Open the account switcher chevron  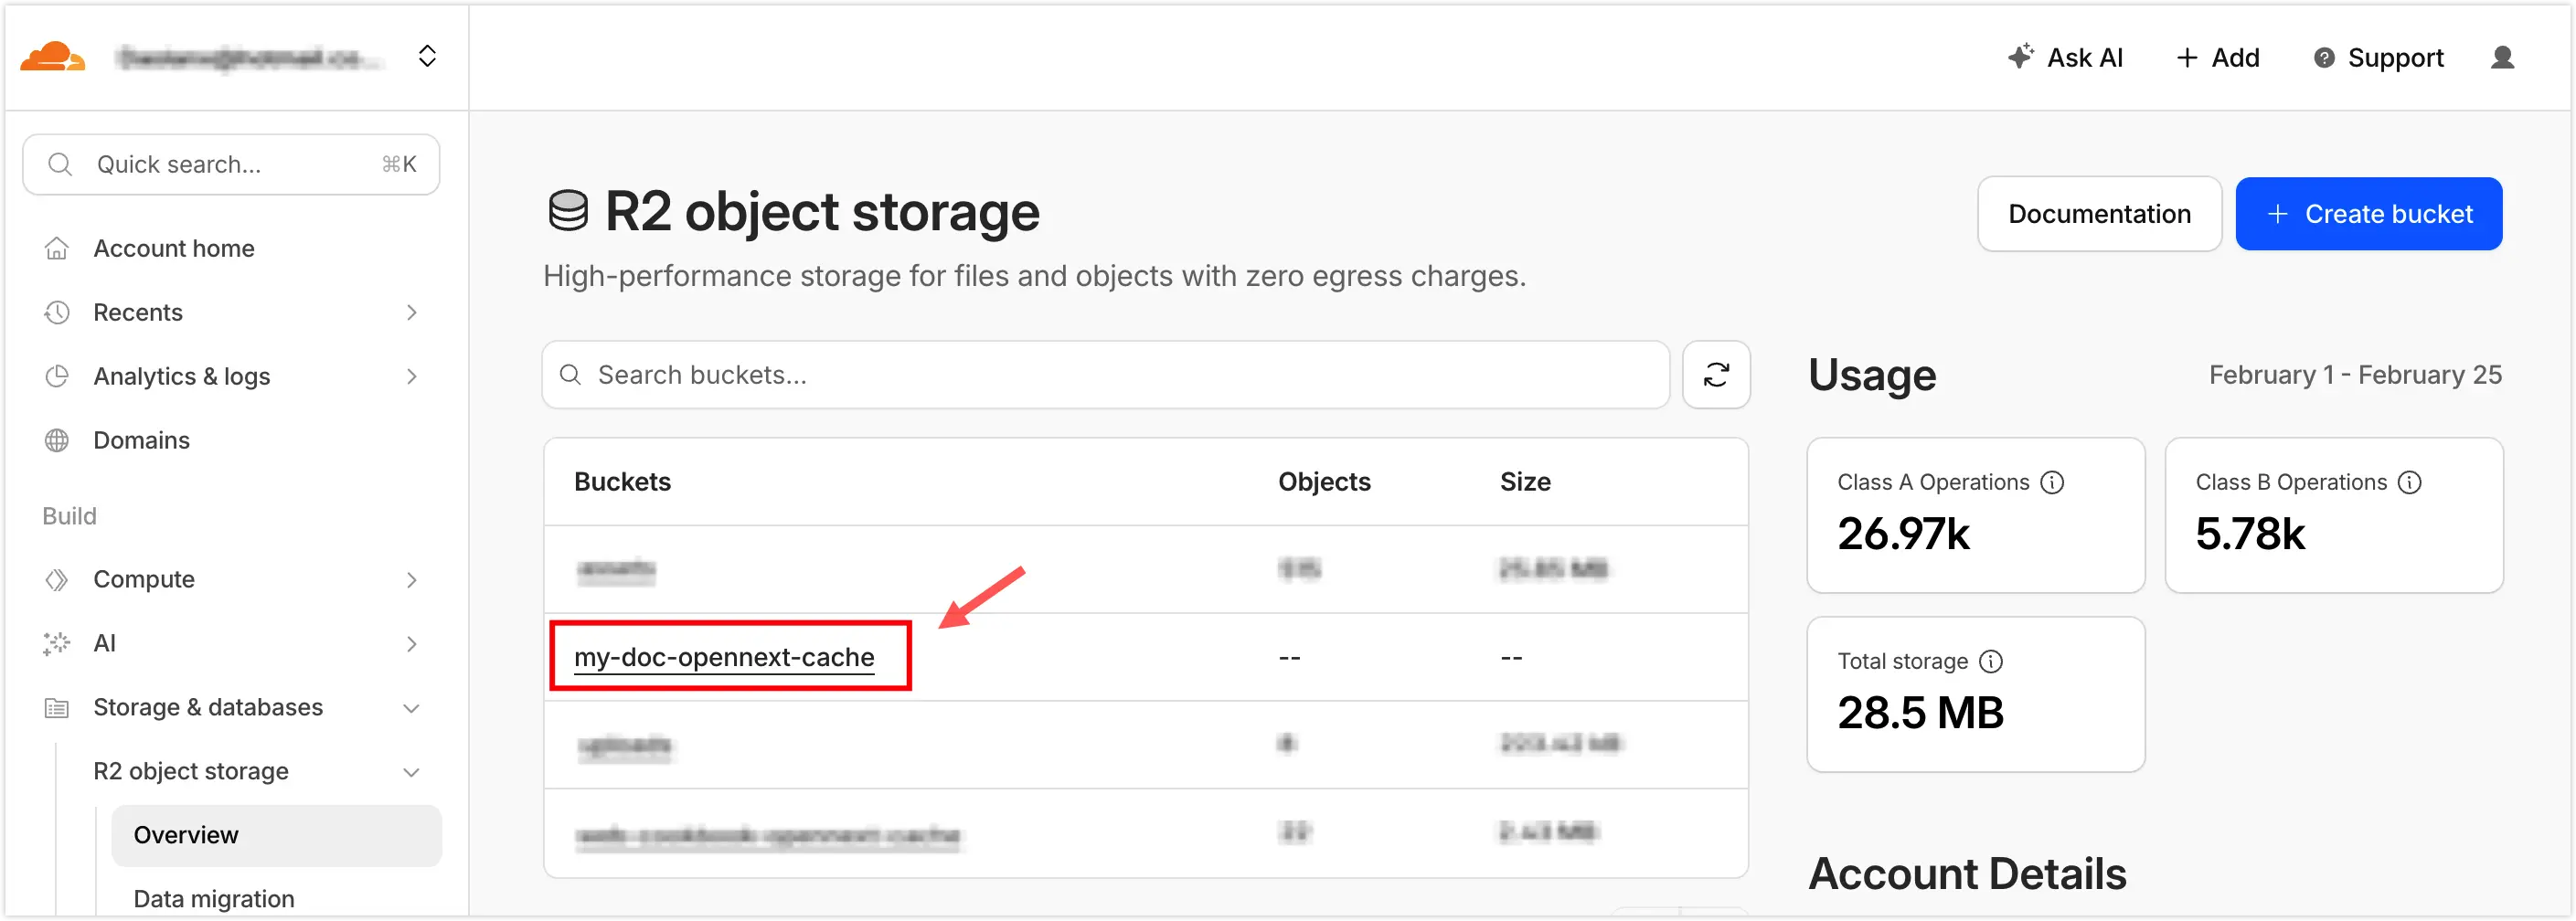point(427,56)
